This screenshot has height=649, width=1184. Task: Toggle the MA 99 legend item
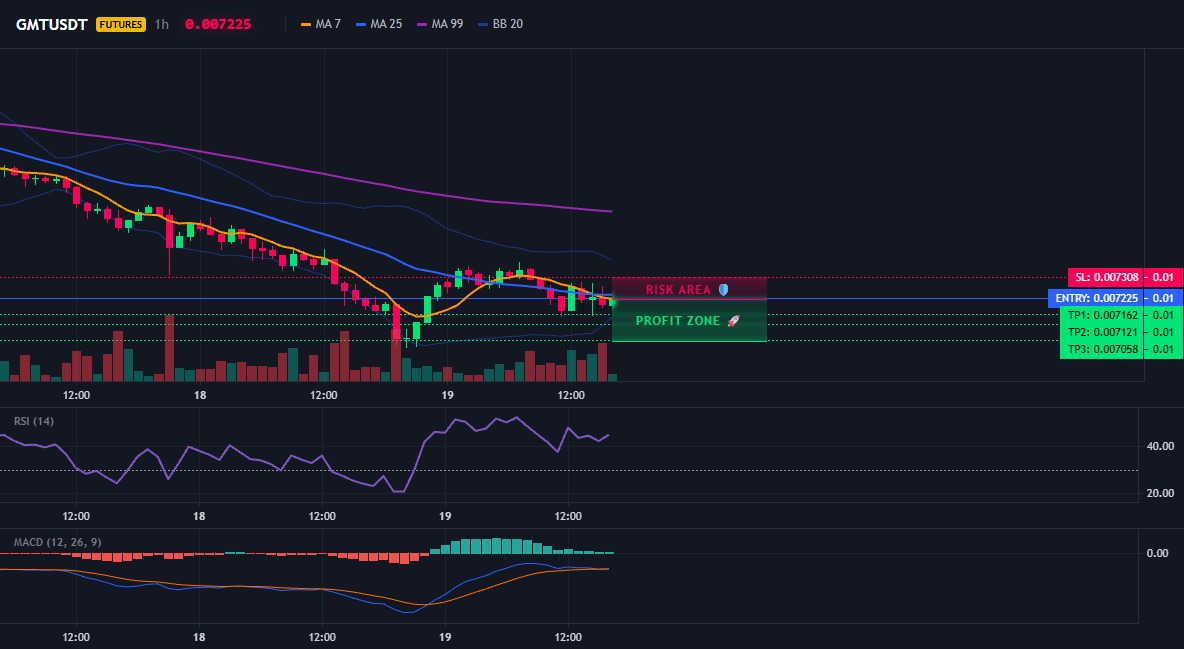pos(440,24)
